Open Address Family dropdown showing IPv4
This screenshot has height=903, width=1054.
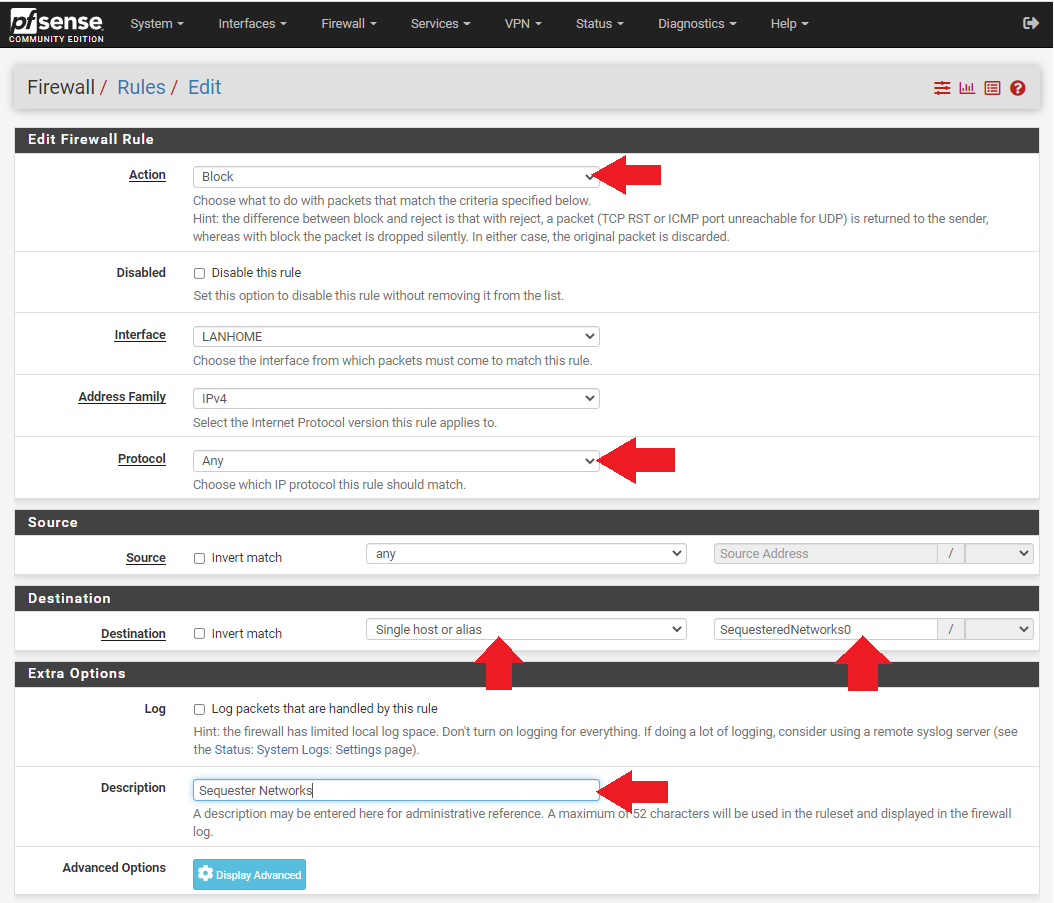click(x=396, y=399)
